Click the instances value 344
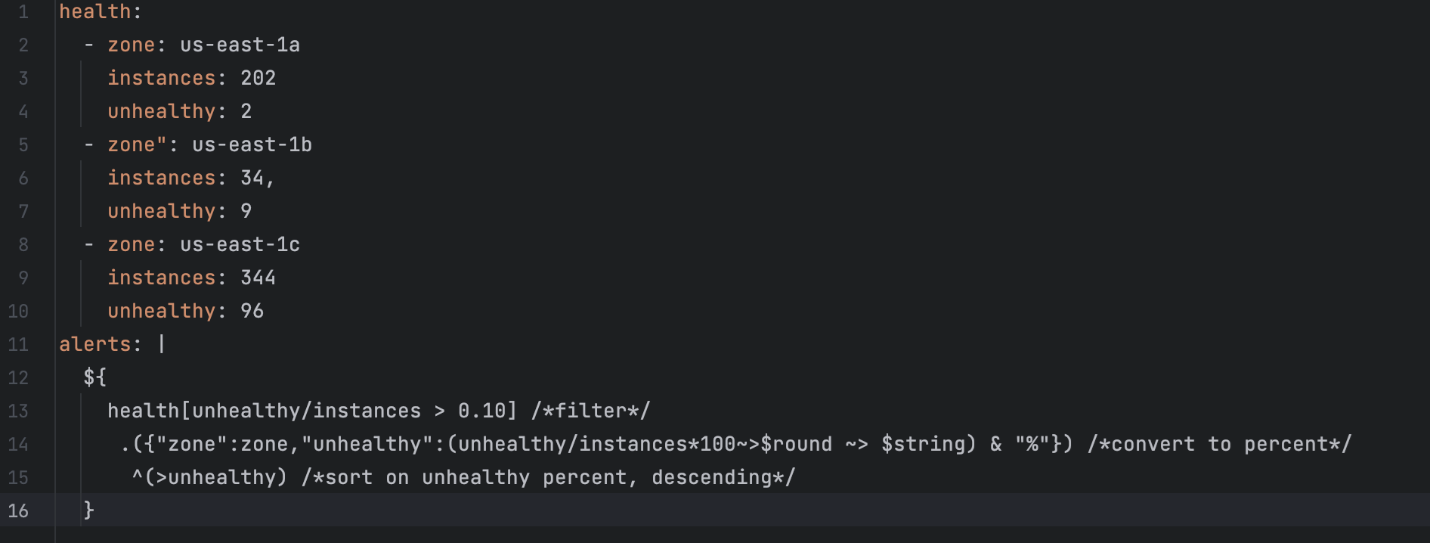 (x=257, y=278)
